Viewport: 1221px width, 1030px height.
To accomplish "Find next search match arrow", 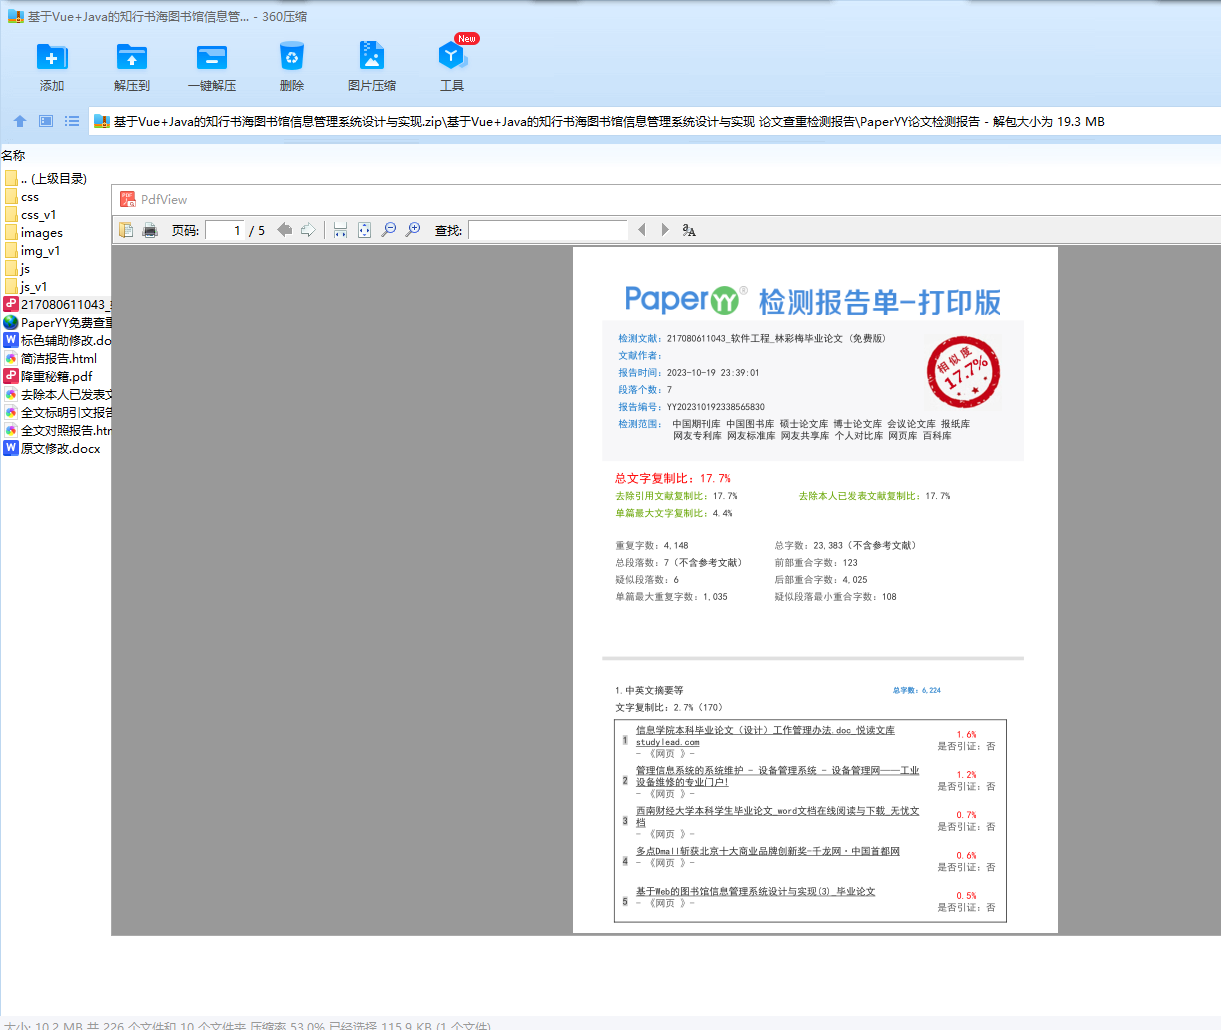I will [x=665, y=230].
